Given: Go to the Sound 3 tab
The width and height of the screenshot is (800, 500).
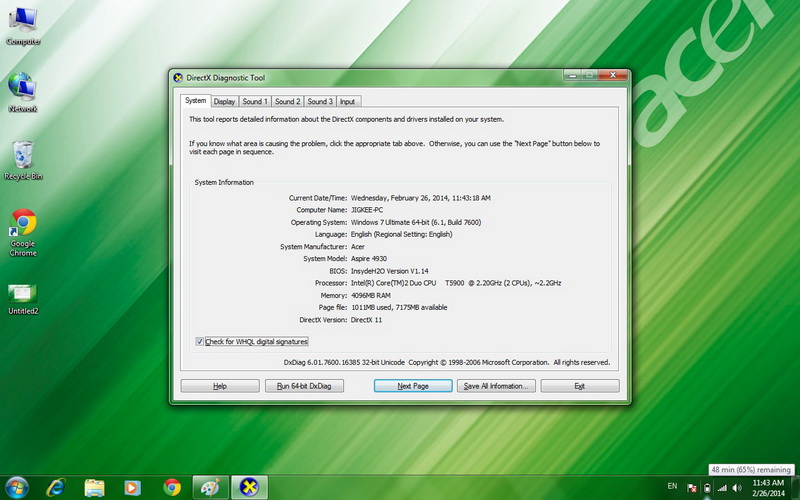Looking at the screenshot, I should (x=320, y=102).
